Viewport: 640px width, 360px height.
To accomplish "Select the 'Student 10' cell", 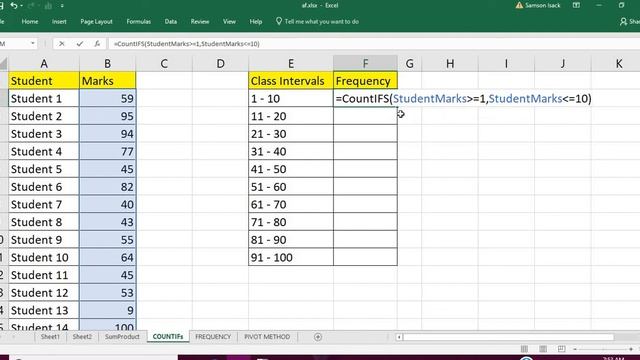I will pos(44,258).
